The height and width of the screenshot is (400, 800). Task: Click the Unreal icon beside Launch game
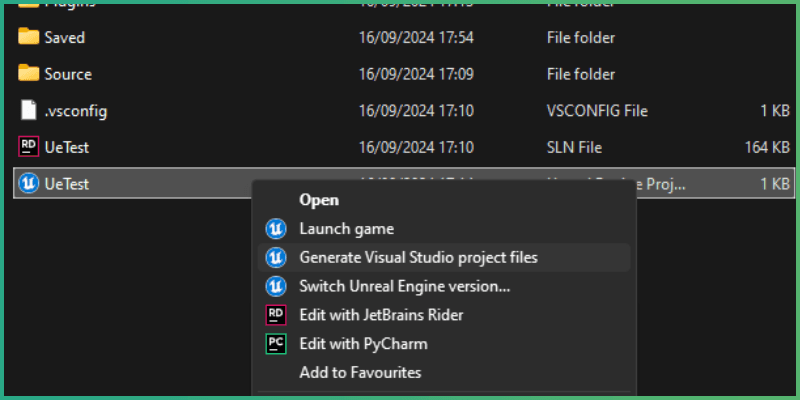click(x=276, y=229)
